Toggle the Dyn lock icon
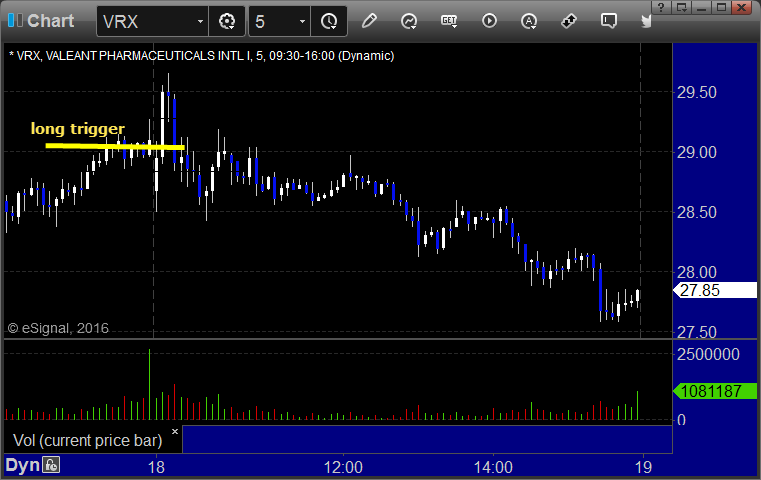Viewport: 761px width, 480px height. (51, 465)
